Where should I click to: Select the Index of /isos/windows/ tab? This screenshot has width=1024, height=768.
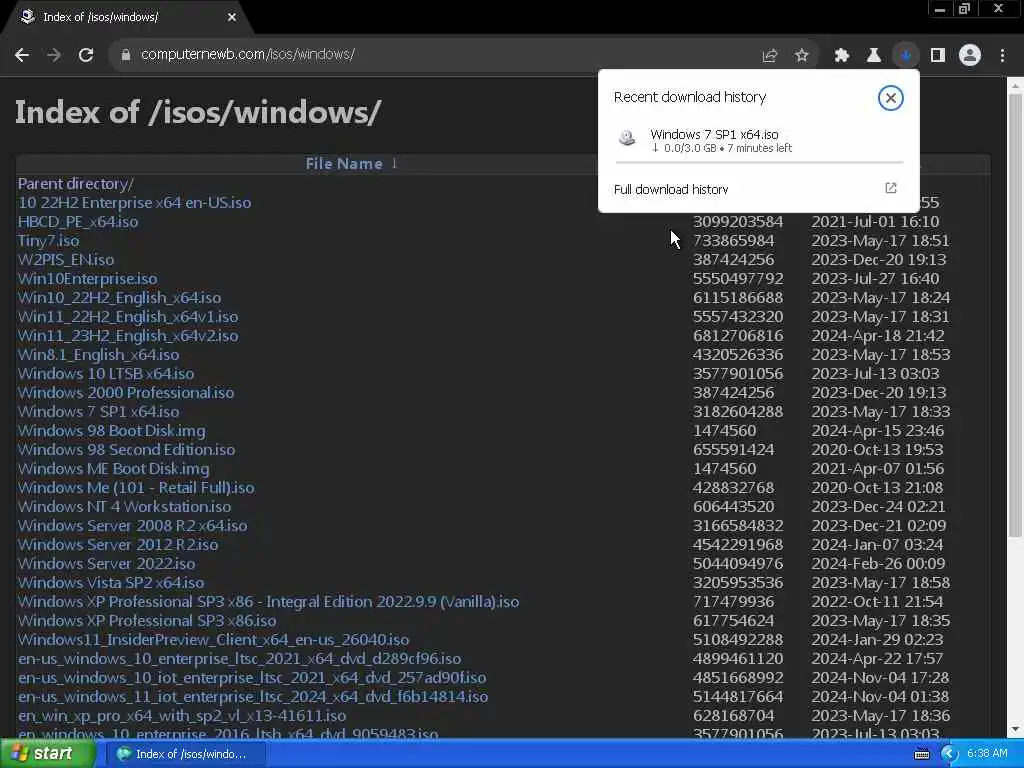pyautogui.click(x=127, y=18)
